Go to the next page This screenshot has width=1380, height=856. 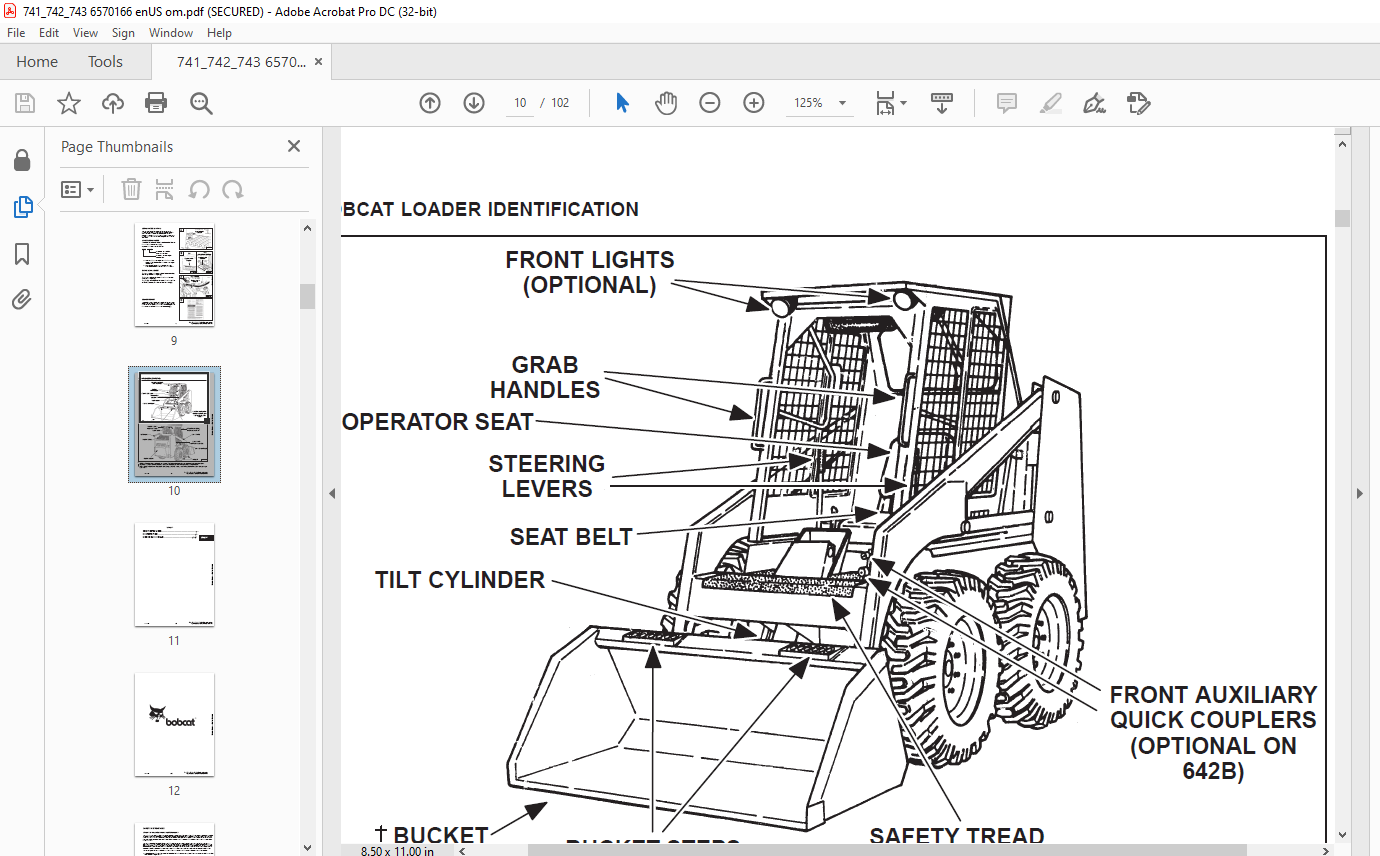click(474, 103)
